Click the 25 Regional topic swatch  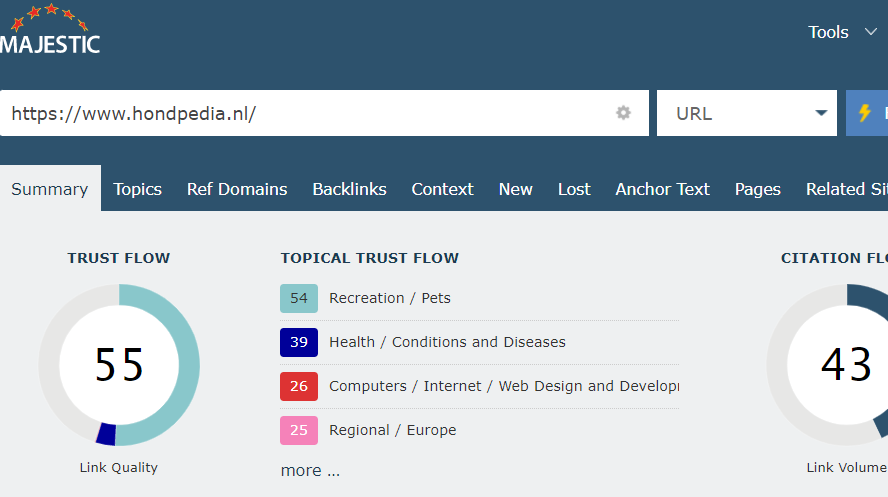299,430
